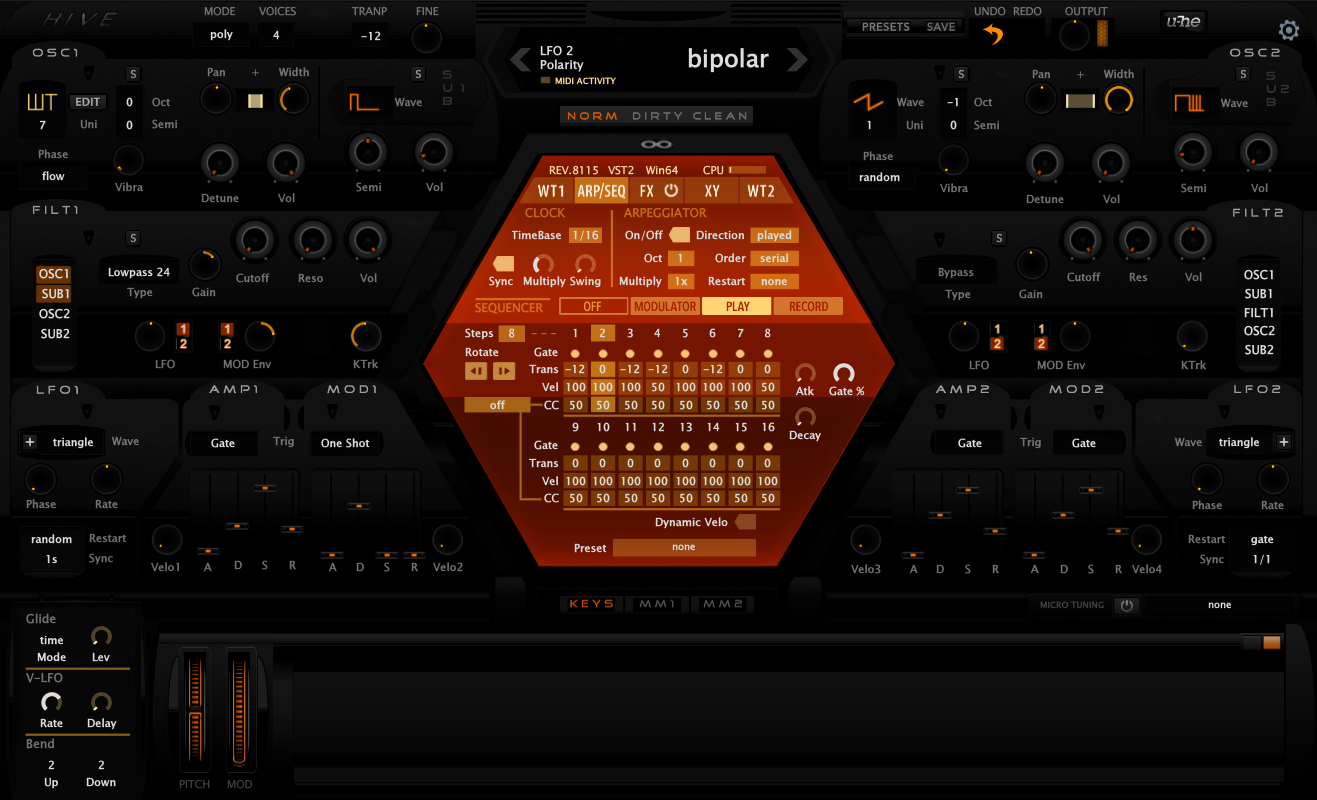Click the link infinity icon above hexagon

coord(656,145)
